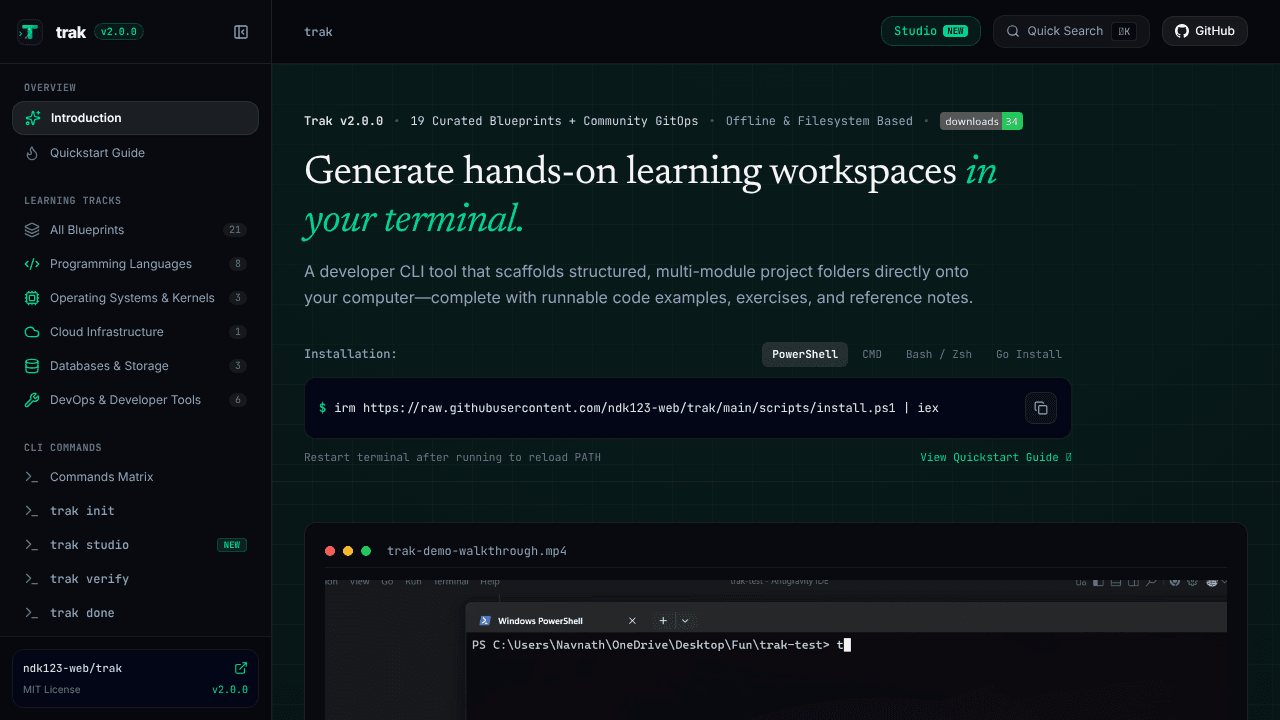
Task: Open Databases & Storage track
Action: tap(135, 366)
